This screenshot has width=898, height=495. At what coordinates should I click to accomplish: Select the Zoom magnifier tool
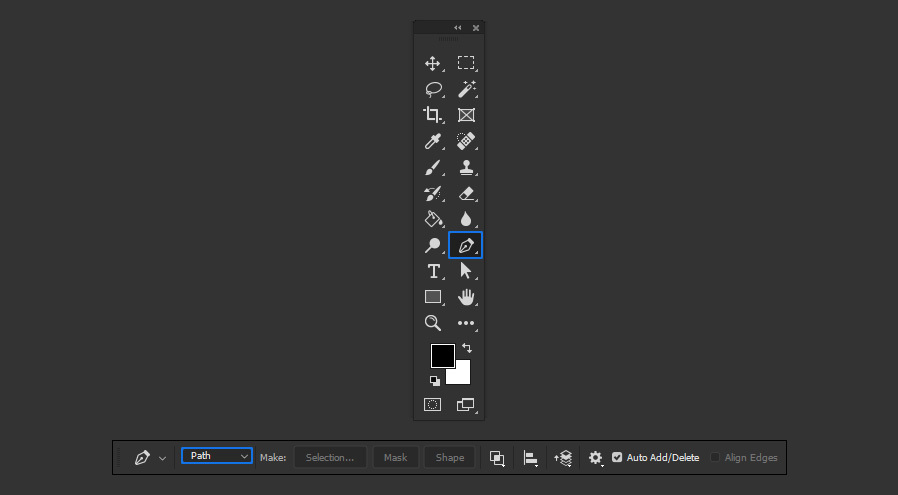pyautogui.click(x=432, y=323)
